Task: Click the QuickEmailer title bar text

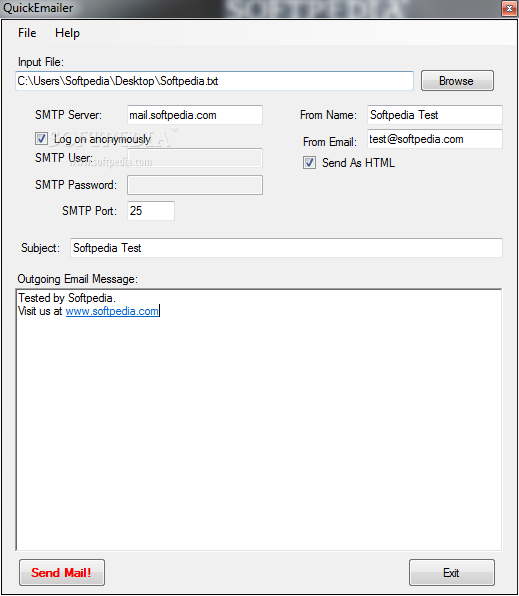Action: (x=38, y=8)
